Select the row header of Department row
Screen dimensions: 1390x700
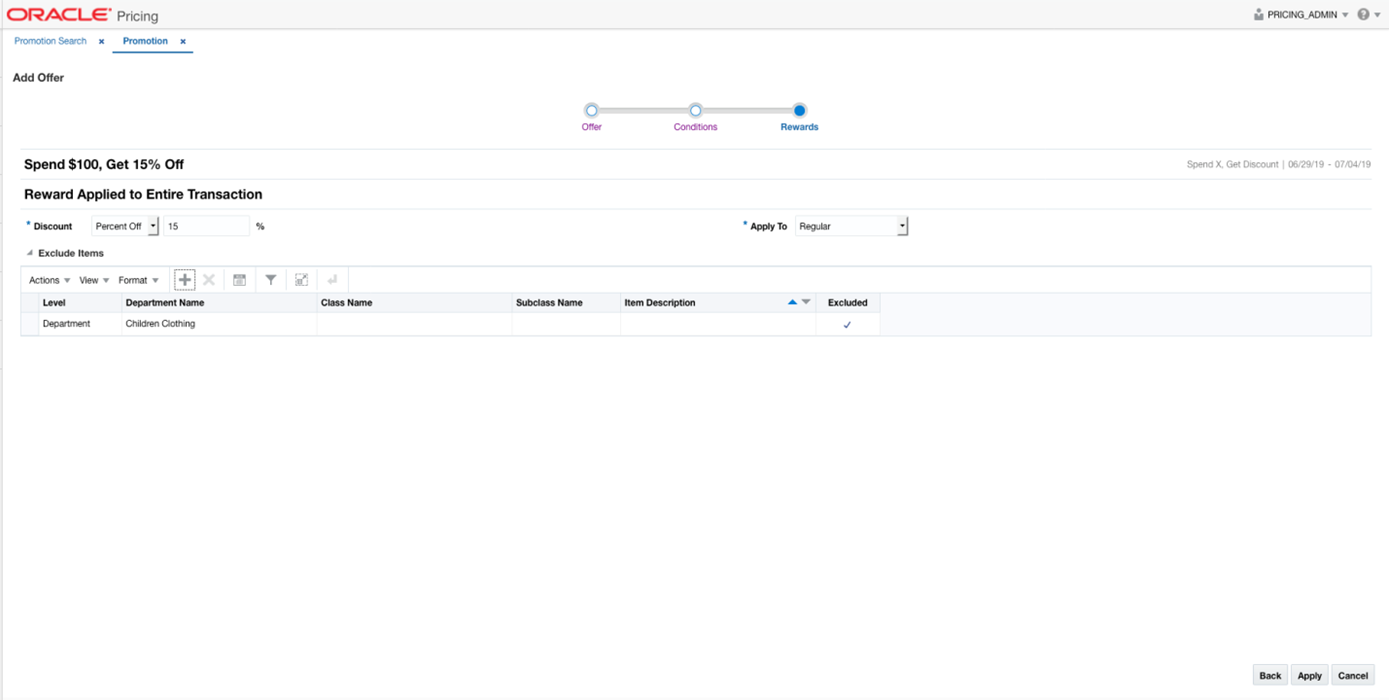pyautogui.click(x=29, y=324)
